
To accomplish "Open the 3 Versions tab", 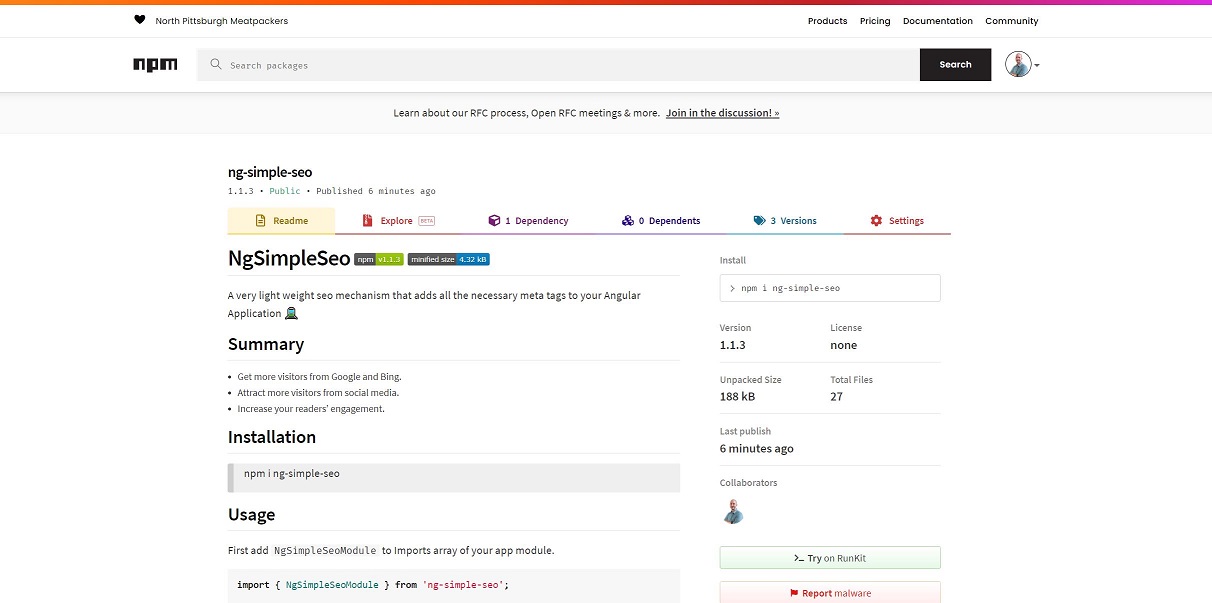I will click(785, 221).
